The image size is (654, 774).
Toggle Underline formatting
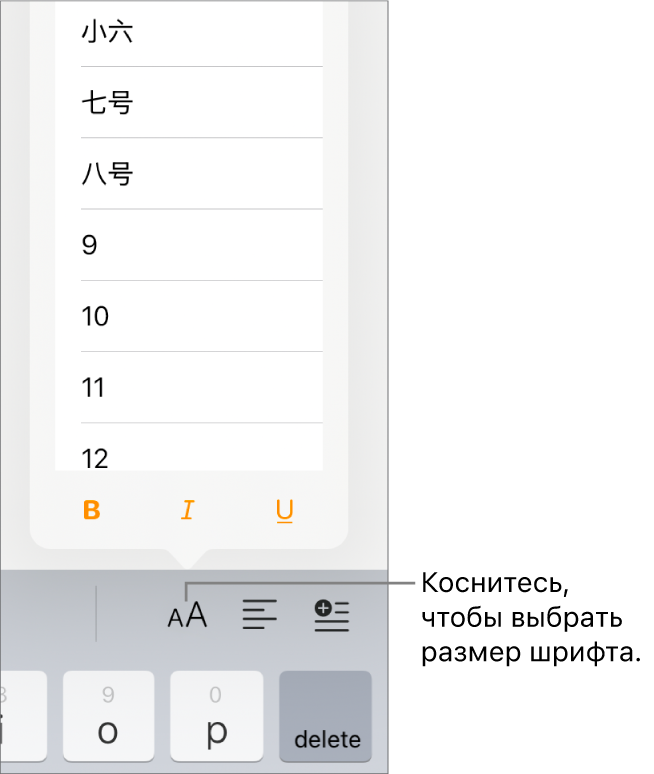[285, 511]
